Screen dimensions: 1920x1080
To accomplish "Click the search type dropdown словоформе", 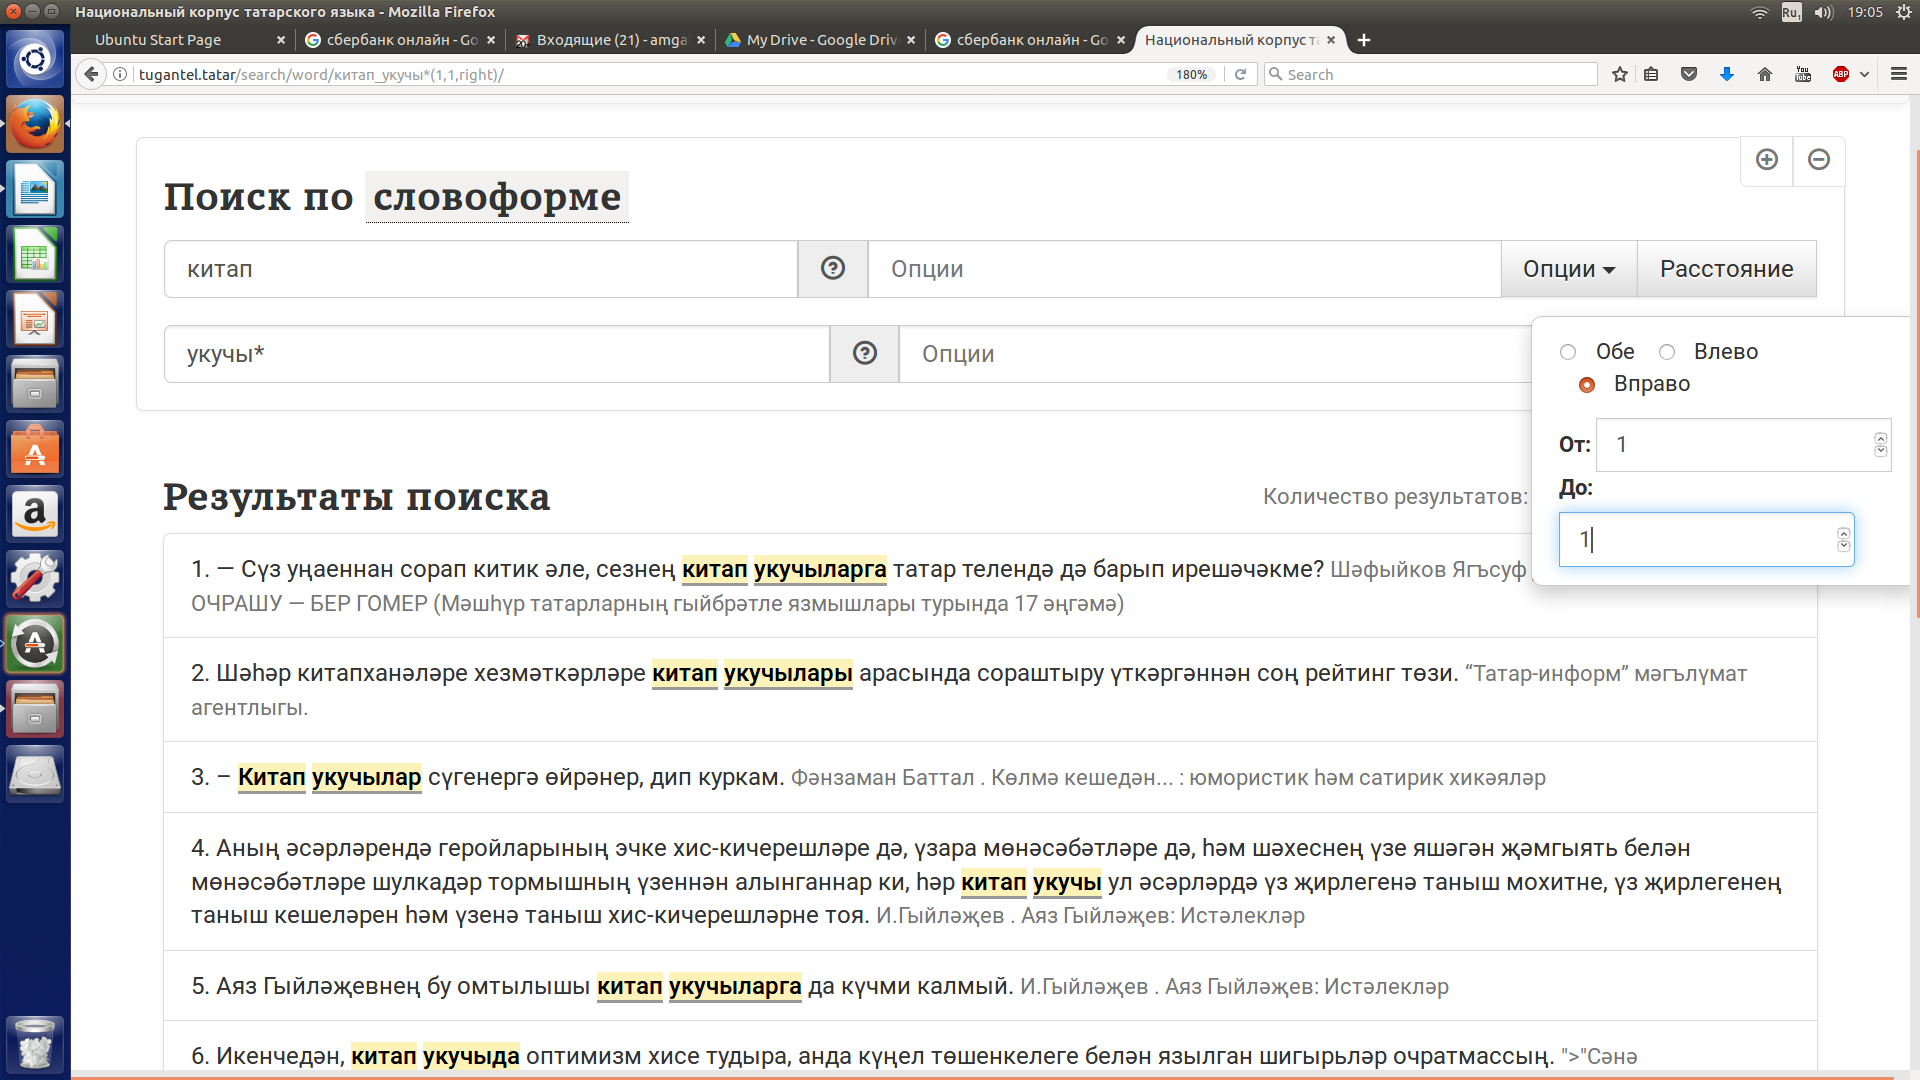I will tap(497, 197).
